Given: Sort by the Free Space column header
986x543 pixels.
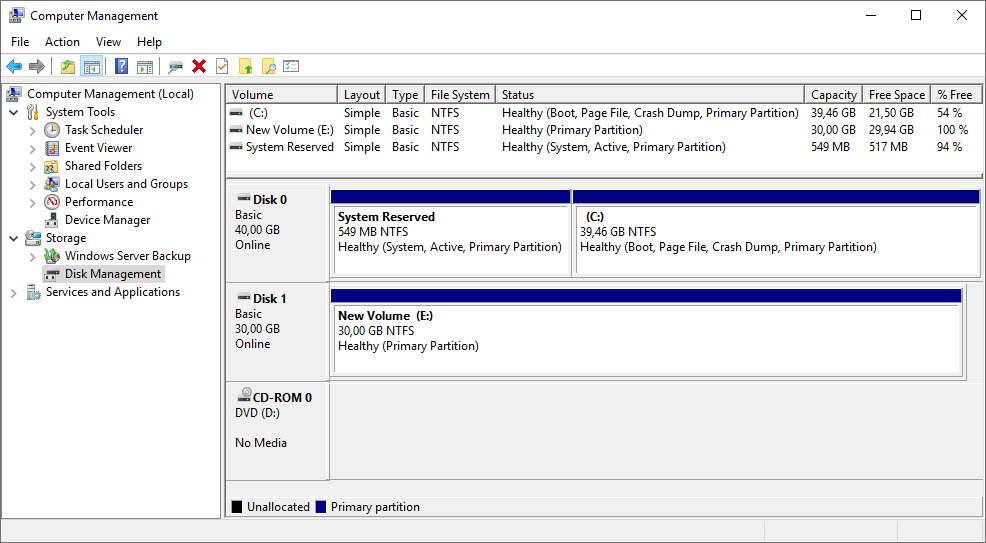Looking at the screenshot, I should 897,94.
